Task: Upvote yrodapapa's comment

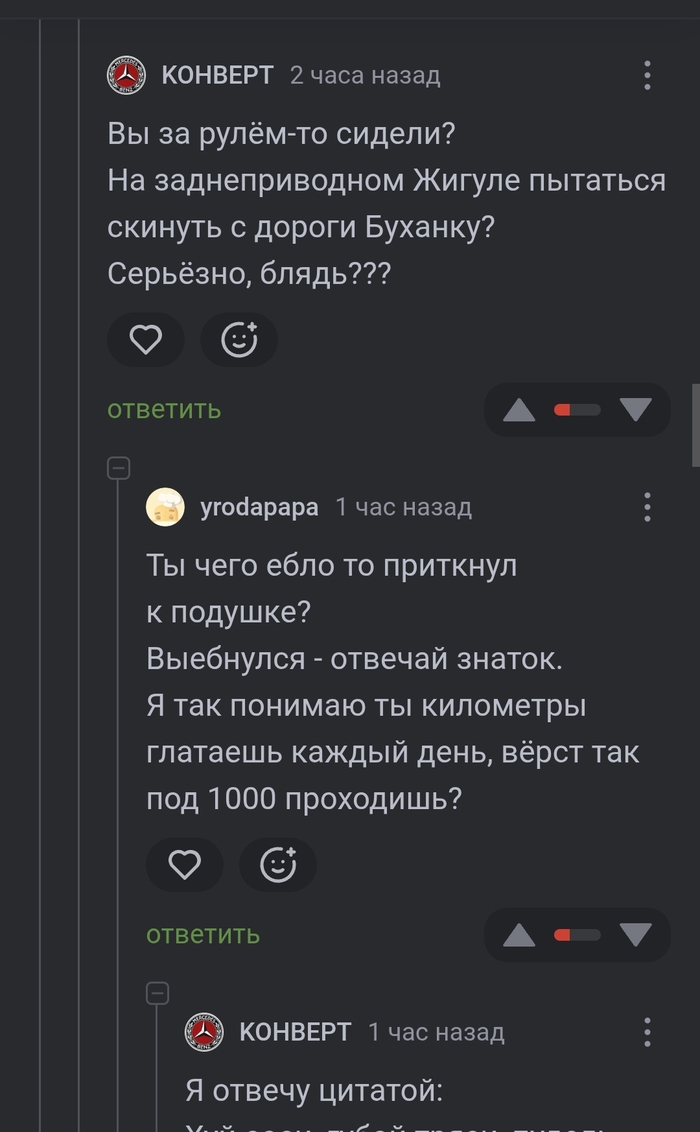Action: (x=519, y=935)
